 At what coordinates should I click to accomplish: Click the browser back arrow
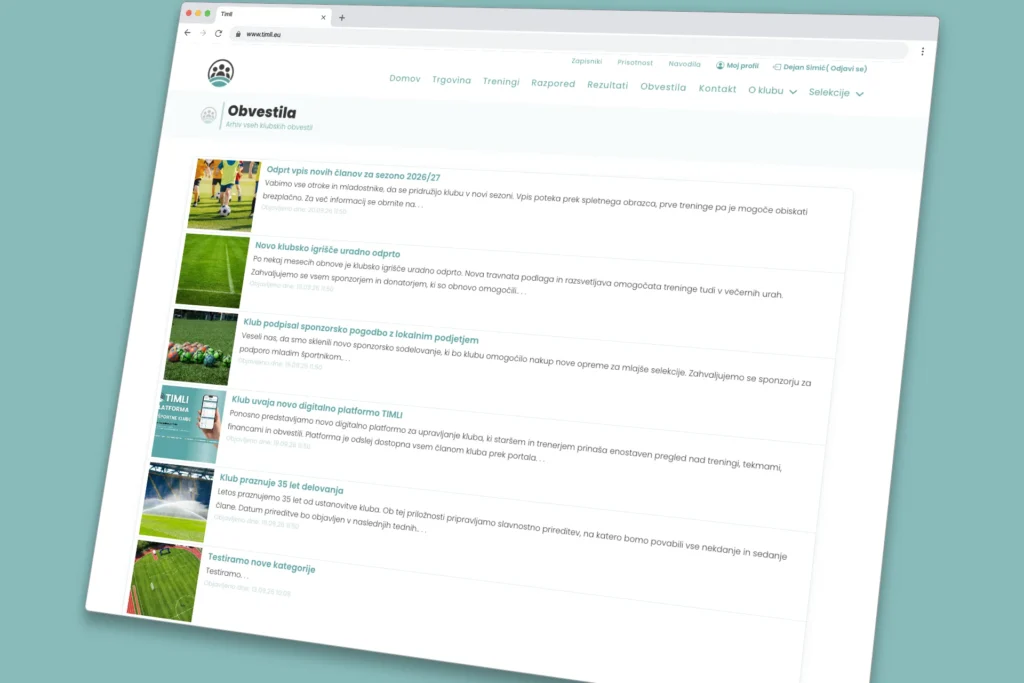(x=187, y=33)
